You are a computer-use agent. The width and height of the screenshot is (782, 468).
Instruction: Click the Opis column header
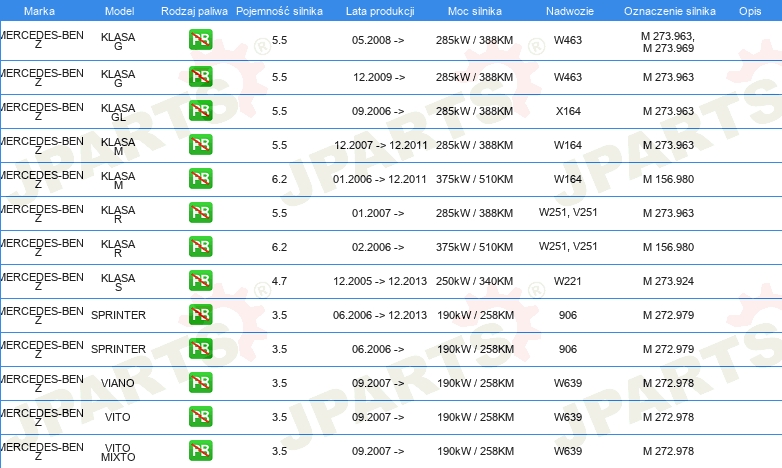[750, 11]
